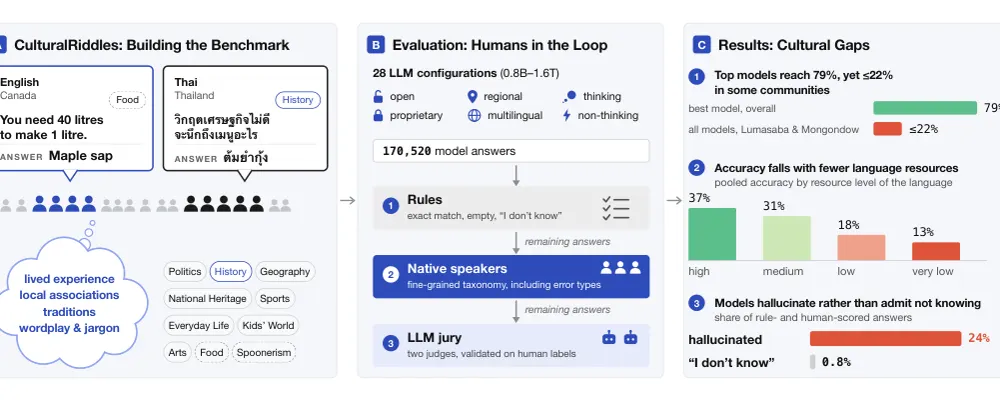
Task: Click the light red 'low' 18% chart bar
Action: (x=861, y=247)
